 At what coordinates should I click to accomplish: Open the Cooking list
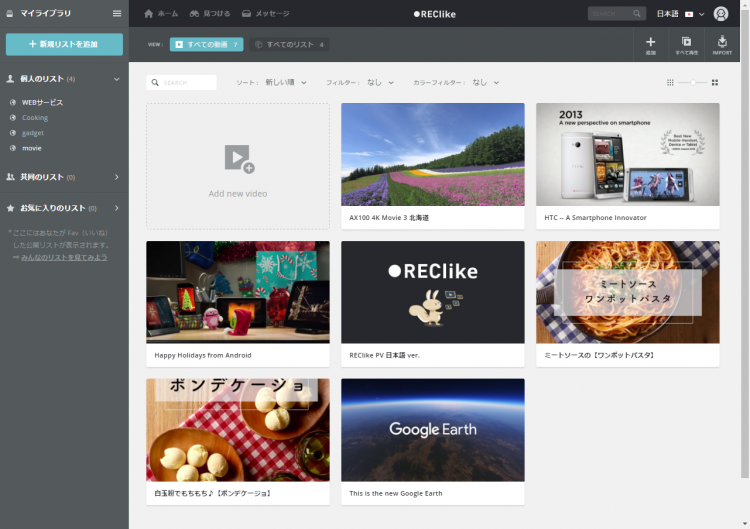click(35, 118)
